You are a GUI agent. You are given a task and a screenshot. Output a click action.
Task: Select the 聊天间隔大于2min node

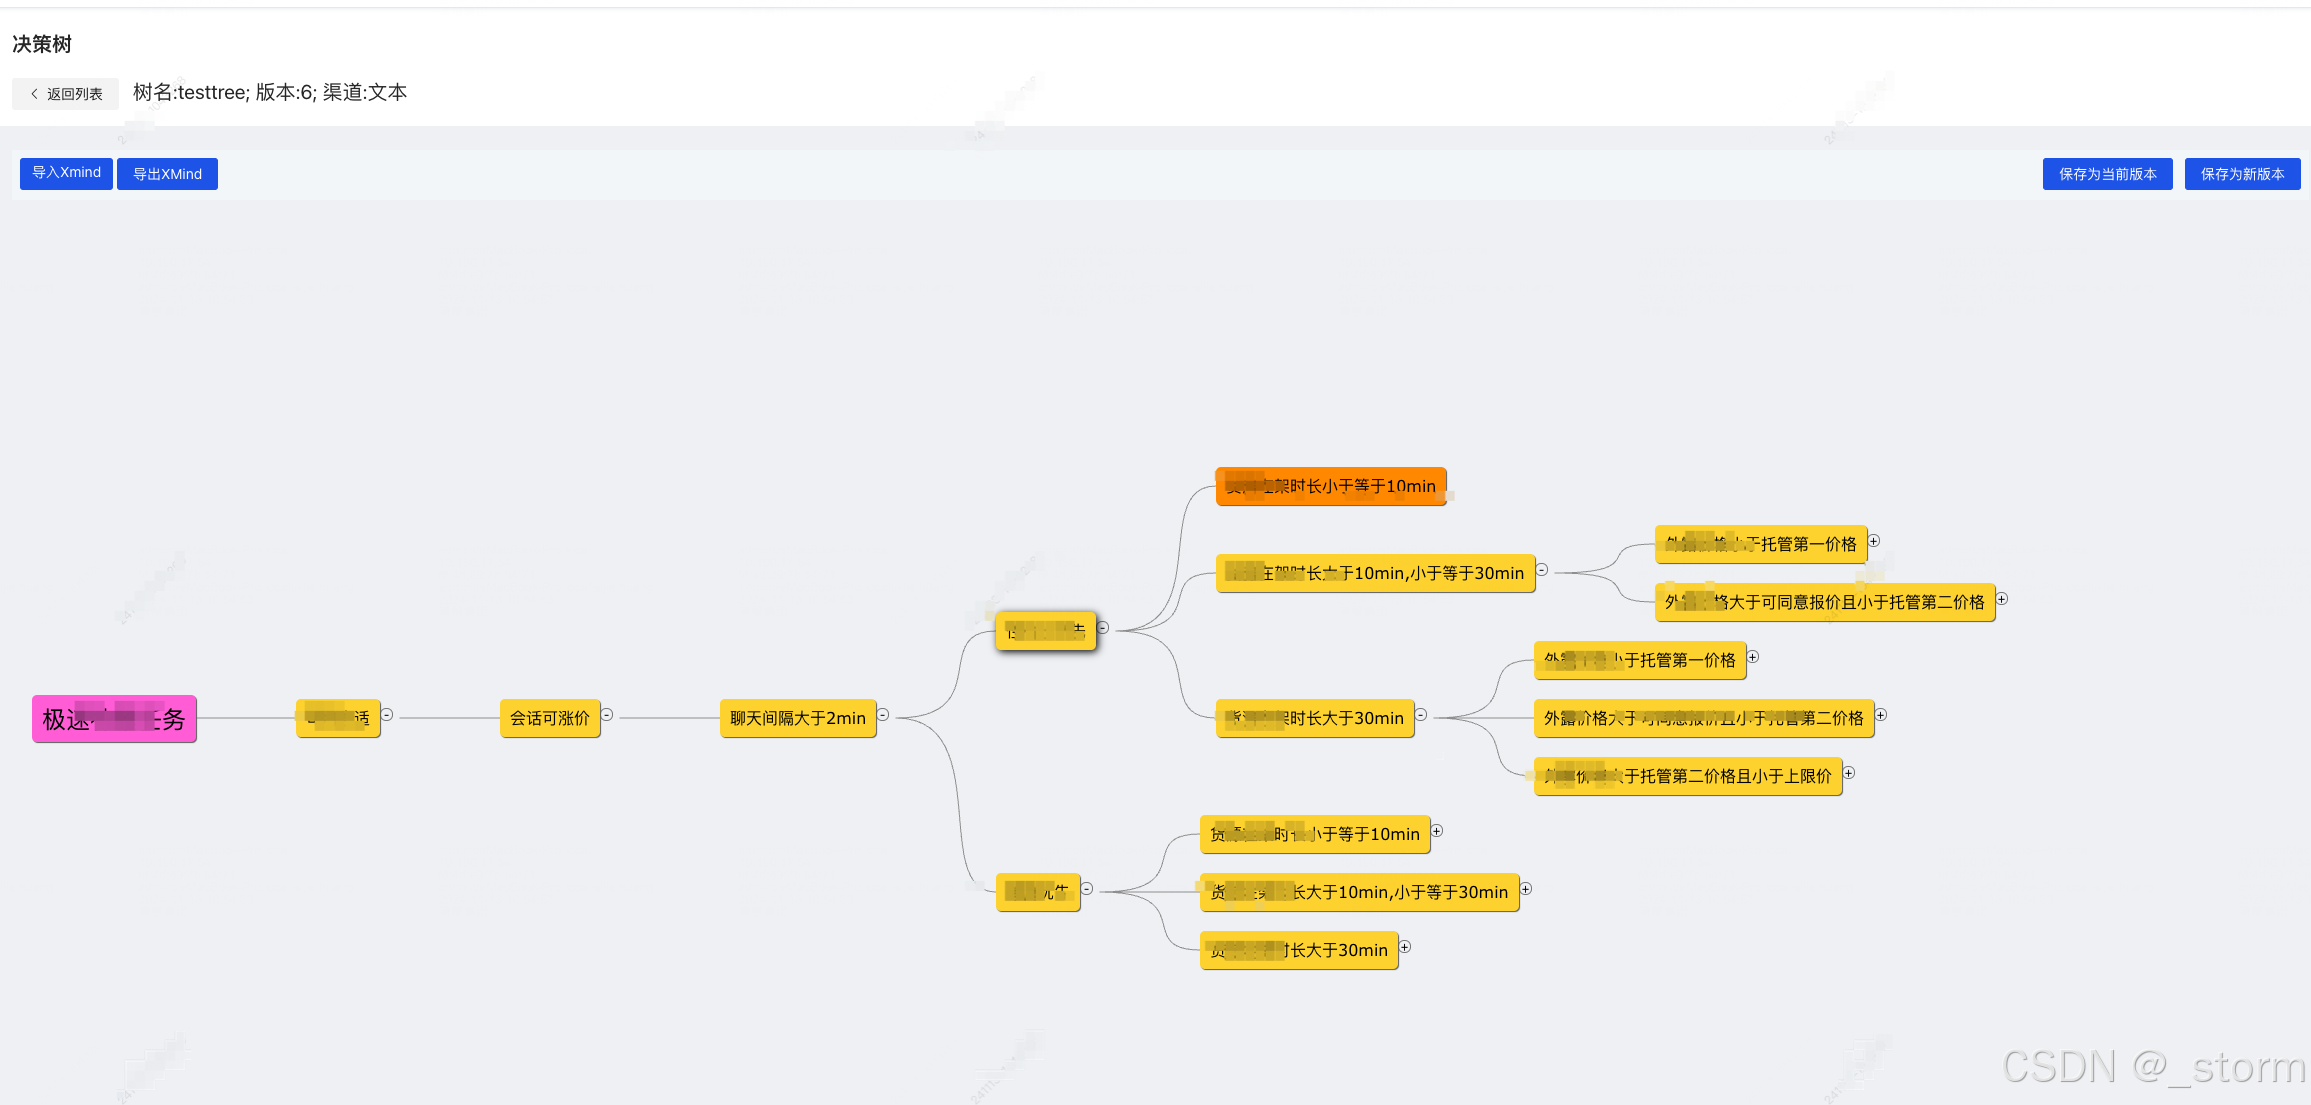pos(798,717)
